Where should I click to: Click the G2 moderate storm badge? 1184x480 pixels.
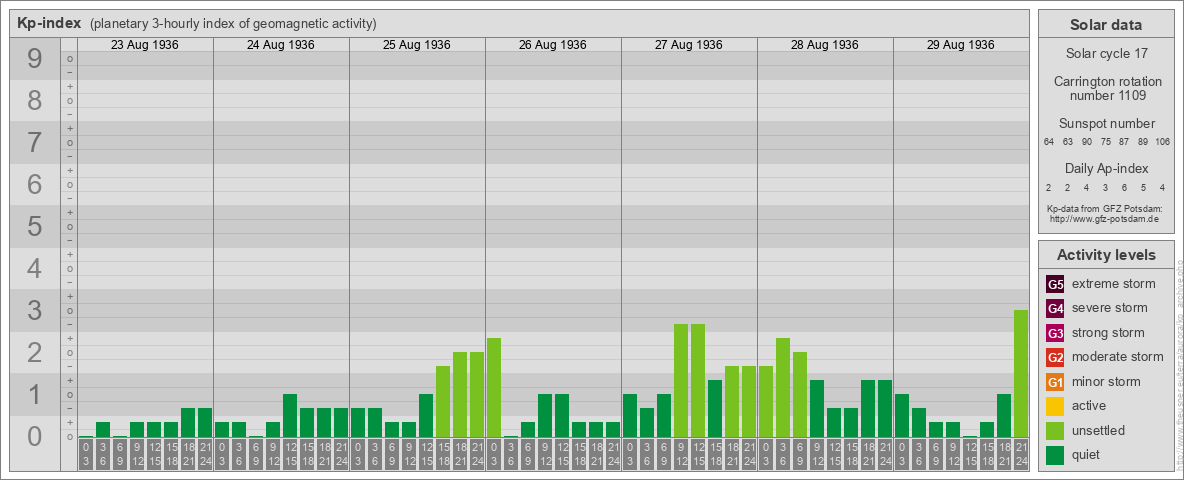1056,358
